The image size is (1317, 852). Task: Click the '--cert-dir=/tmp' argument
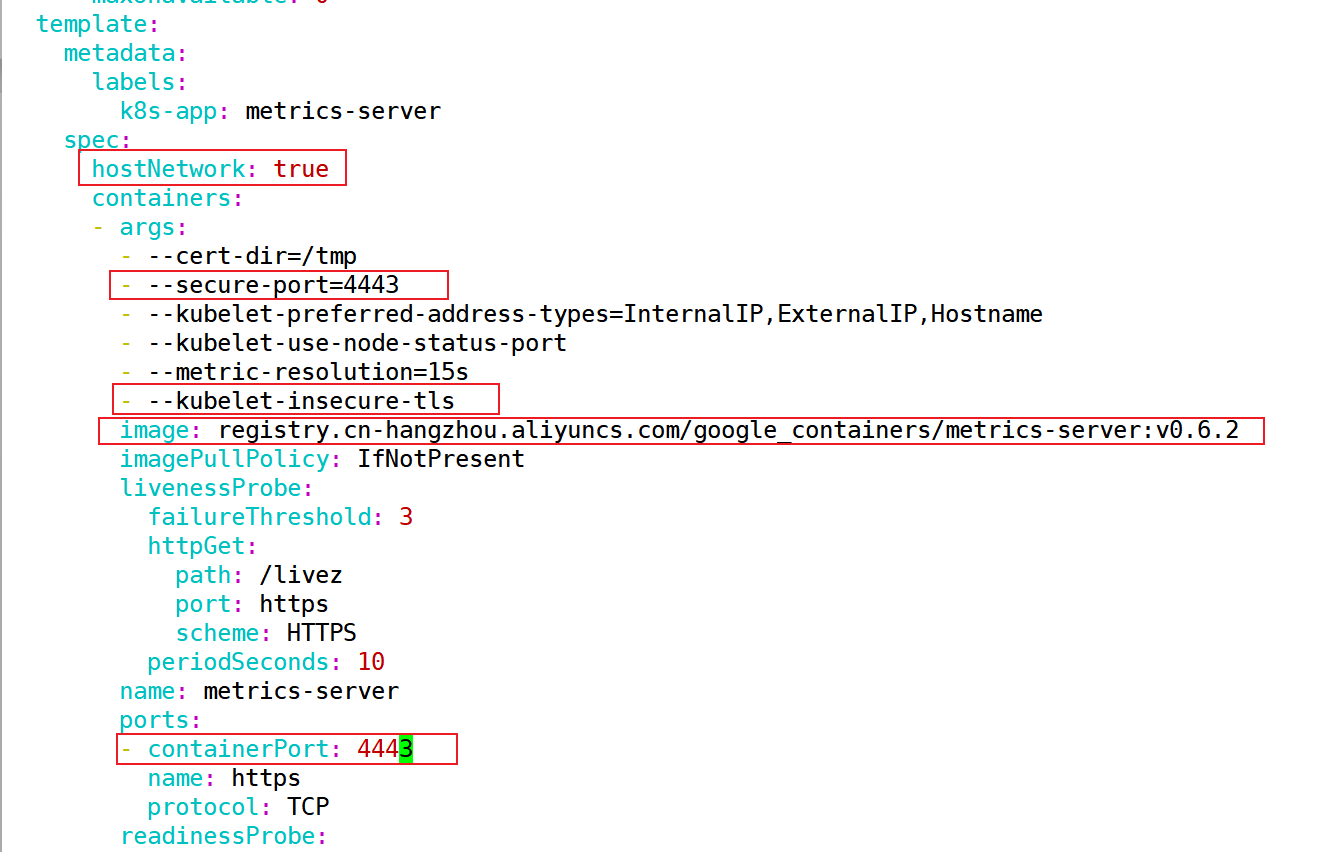pos(252,256)
